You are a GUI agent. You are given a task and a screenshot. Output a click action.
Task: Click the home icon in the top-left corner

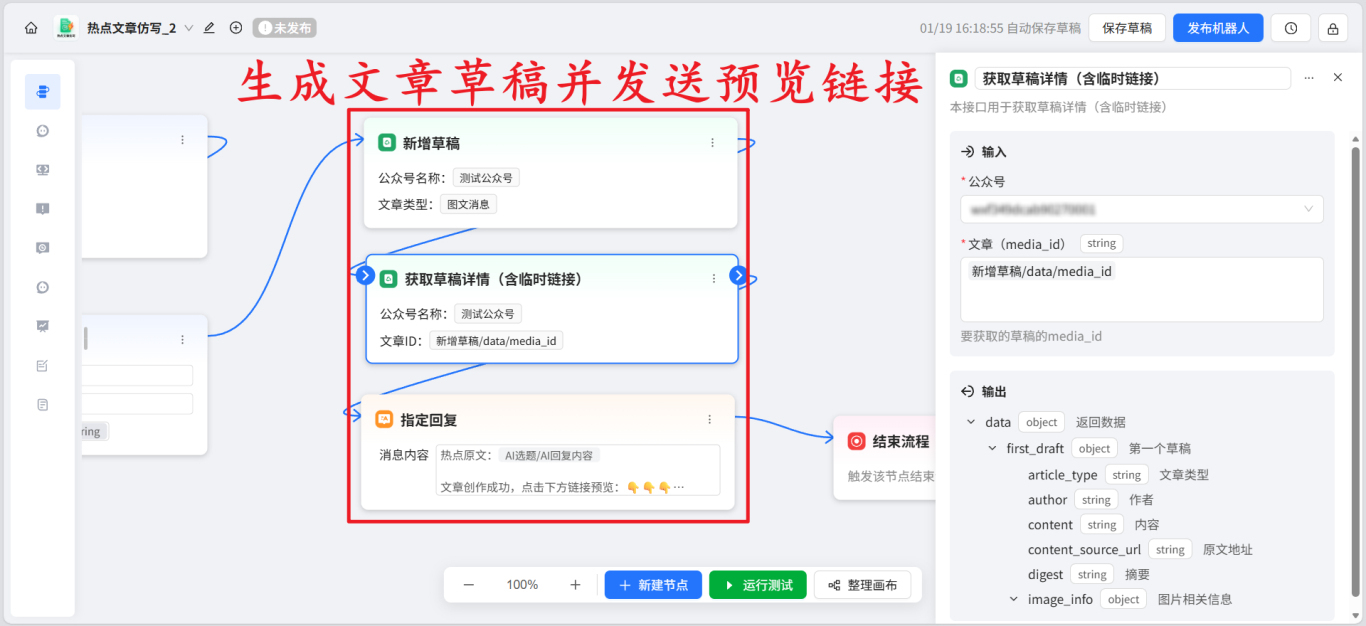click(x=31, y=27)
